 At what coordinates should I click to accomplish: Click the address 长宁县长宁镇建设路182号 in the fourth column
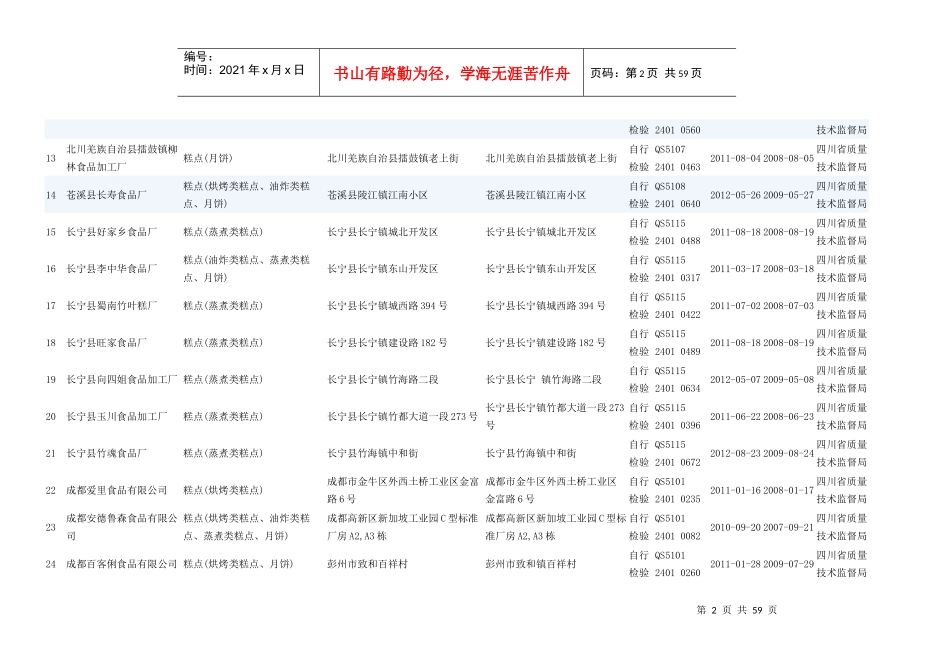(545, 343)
